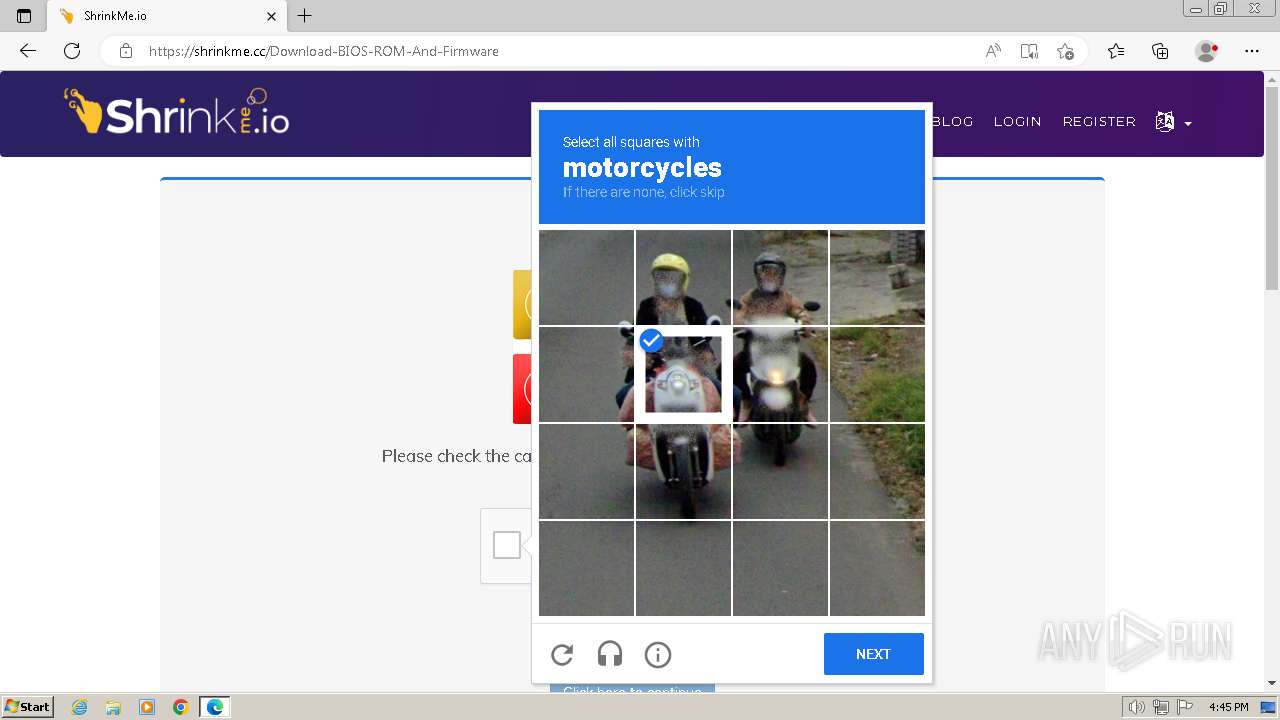The height and width of the screenshot is (720, 1280).
Task: Deselect the checked motorcycle tile
Action: tap(683, 374)
